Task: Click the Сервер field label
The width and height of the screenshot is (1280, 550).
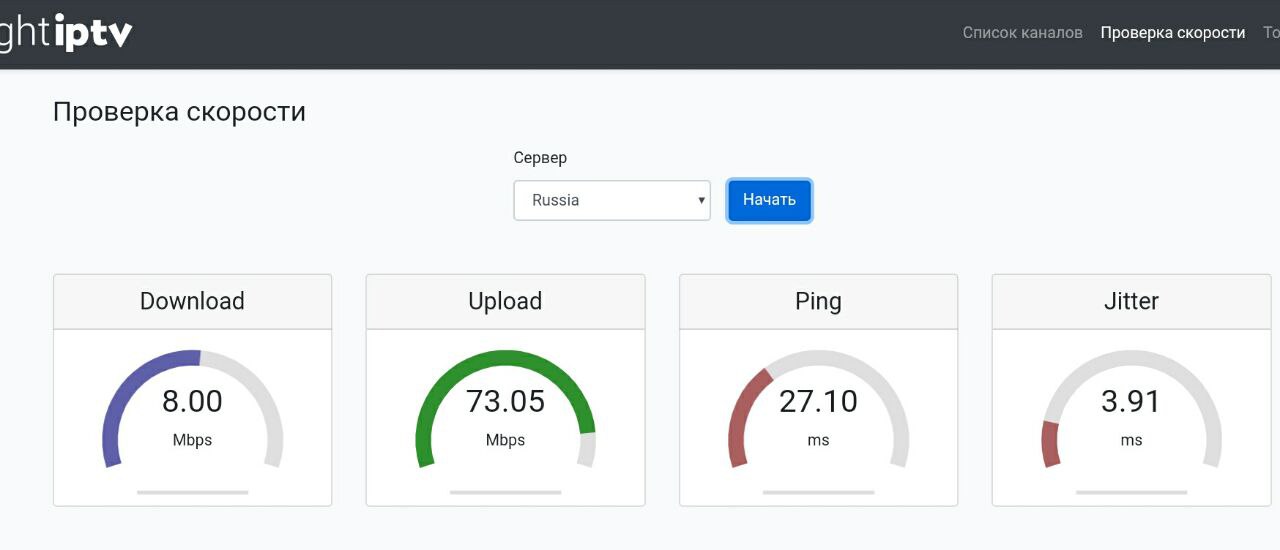Action: click(540, 158)
